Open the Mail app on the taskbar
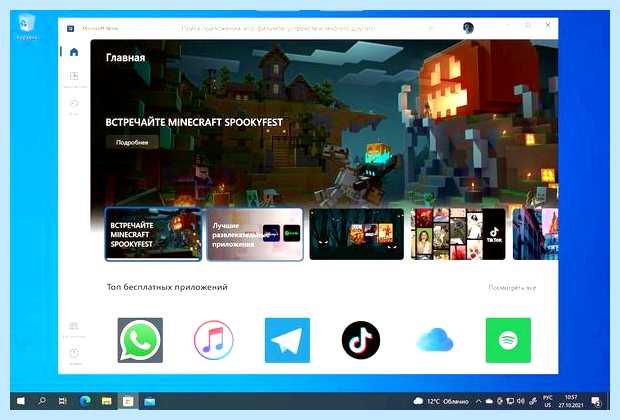The height and width of the screenshot is (420, 620). pos(149,401)
